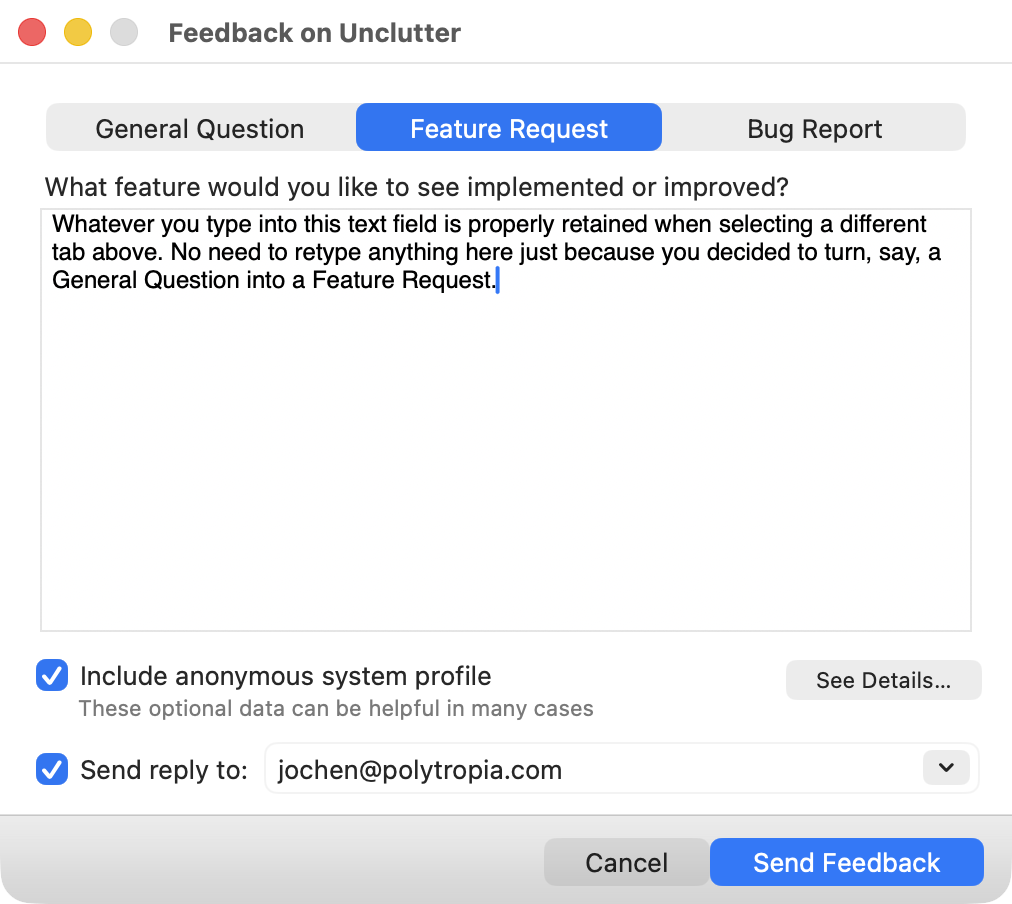Click the optional data helper text
The image size is (1012, 904).
(x=337, y=708)
